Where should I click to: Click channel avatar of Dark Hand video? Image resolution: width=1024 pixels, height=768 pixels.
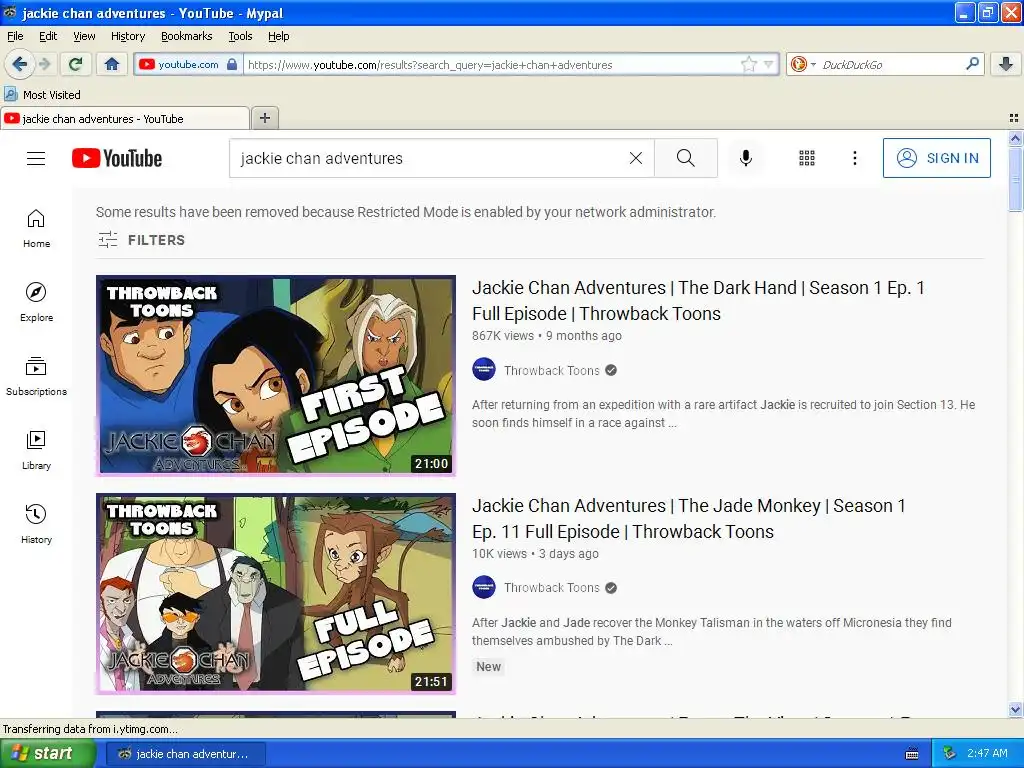coord(484,370)
